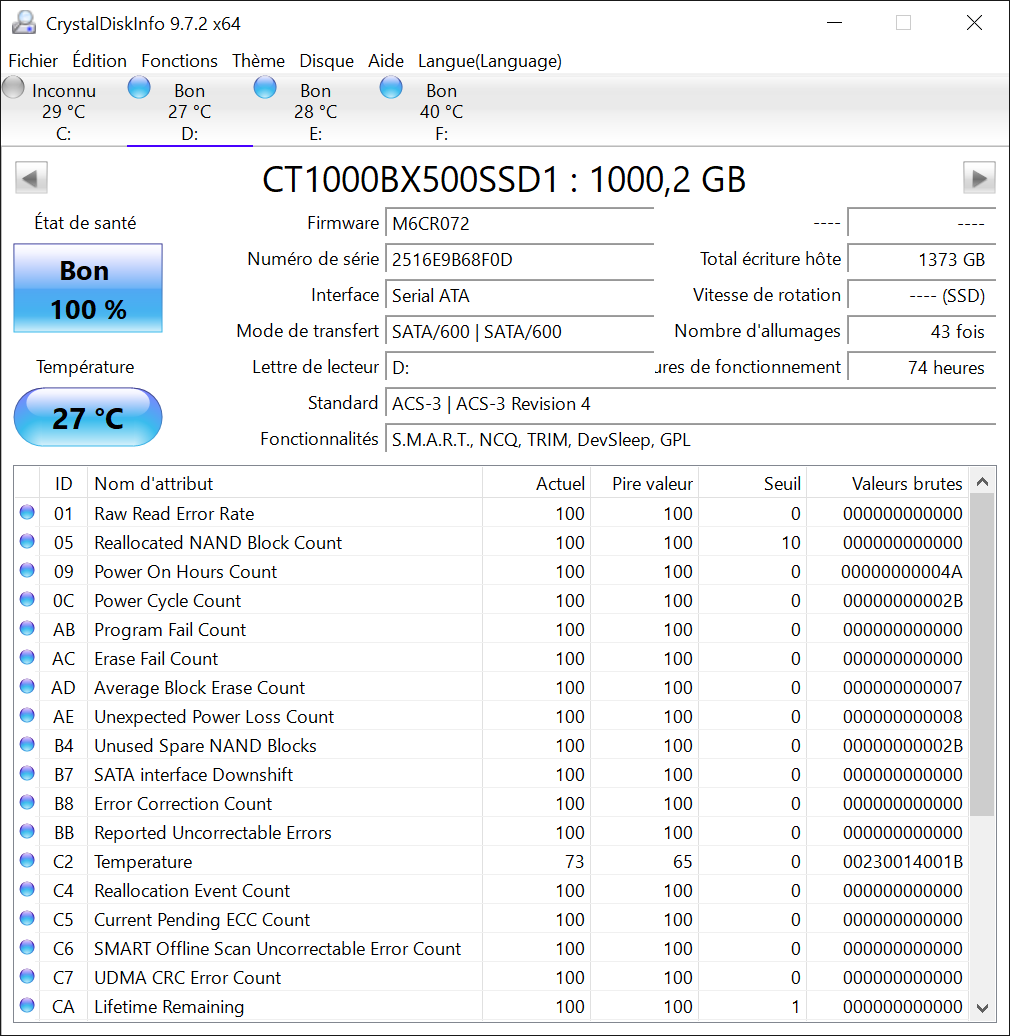Click status dot for Current Pending ECC Count
The image size is (1010, 1036).
(x=27, y=918)
